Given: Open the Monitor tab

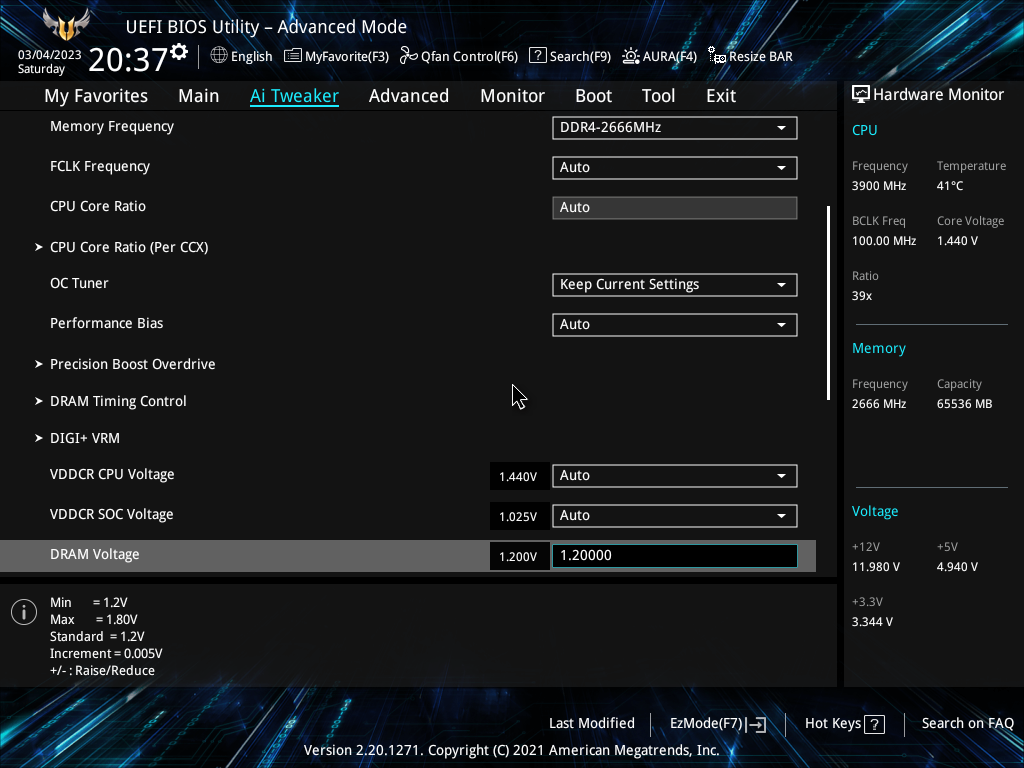Looking at the screenshot, I should [x=512, y=96].
